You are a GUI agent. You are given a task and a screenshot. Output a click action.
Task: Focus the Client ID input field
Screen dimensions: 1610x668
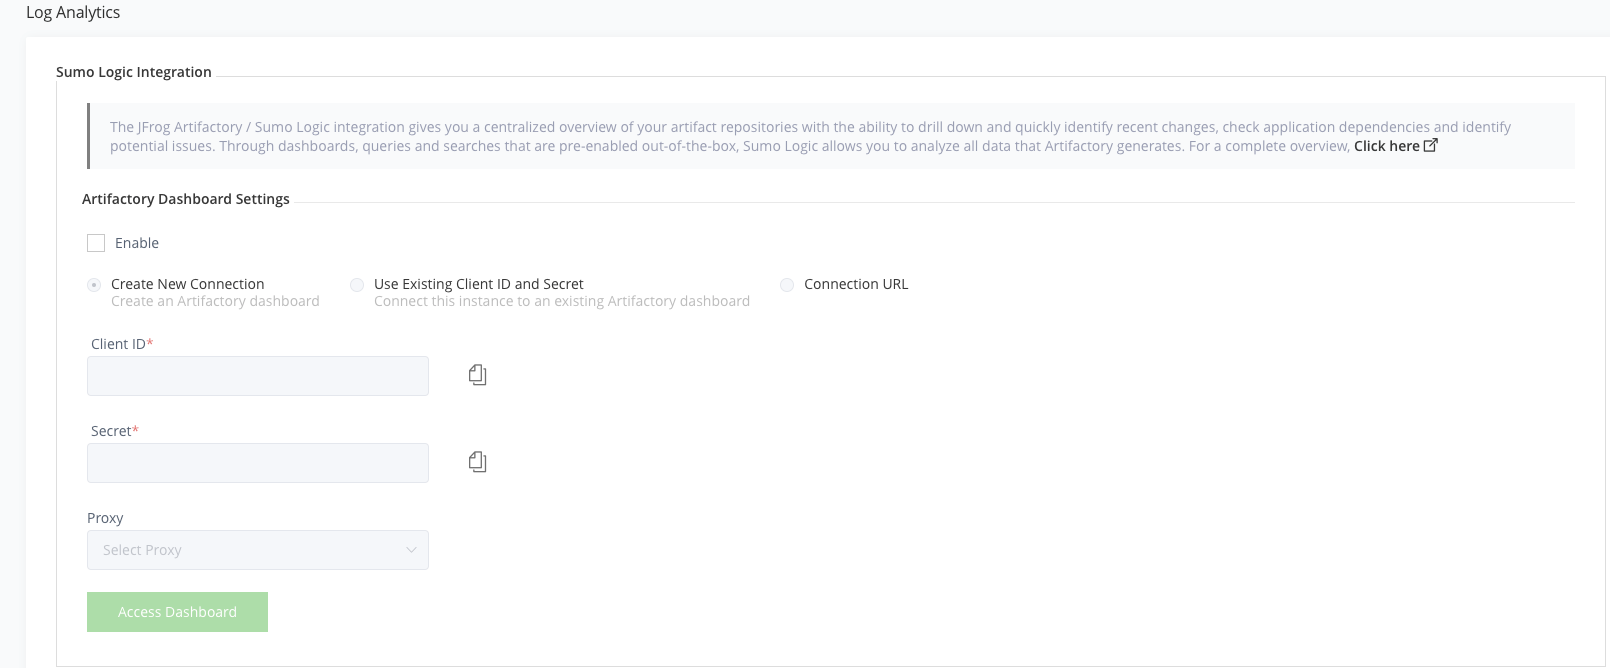tap(258, 376)
